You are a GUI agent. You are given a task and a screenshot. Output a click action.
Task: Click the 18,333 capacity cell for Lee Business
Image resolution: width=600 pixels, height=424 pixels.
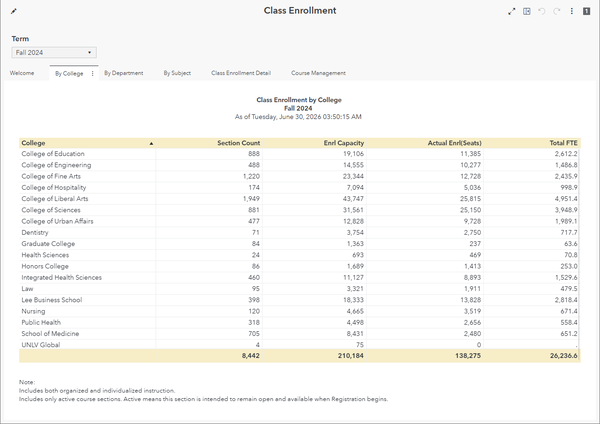(353, 300)
